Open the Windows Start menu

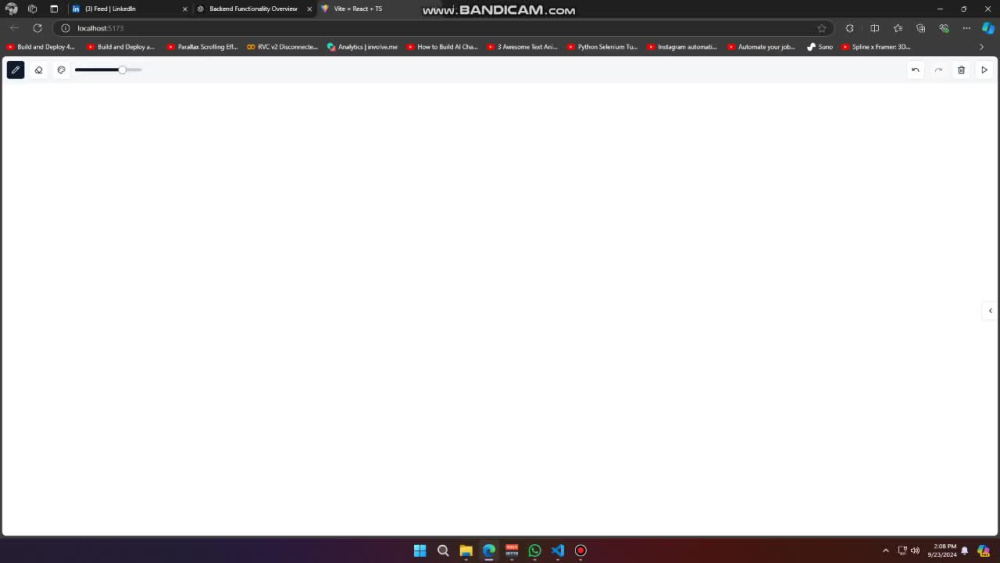tap(420, 550)
